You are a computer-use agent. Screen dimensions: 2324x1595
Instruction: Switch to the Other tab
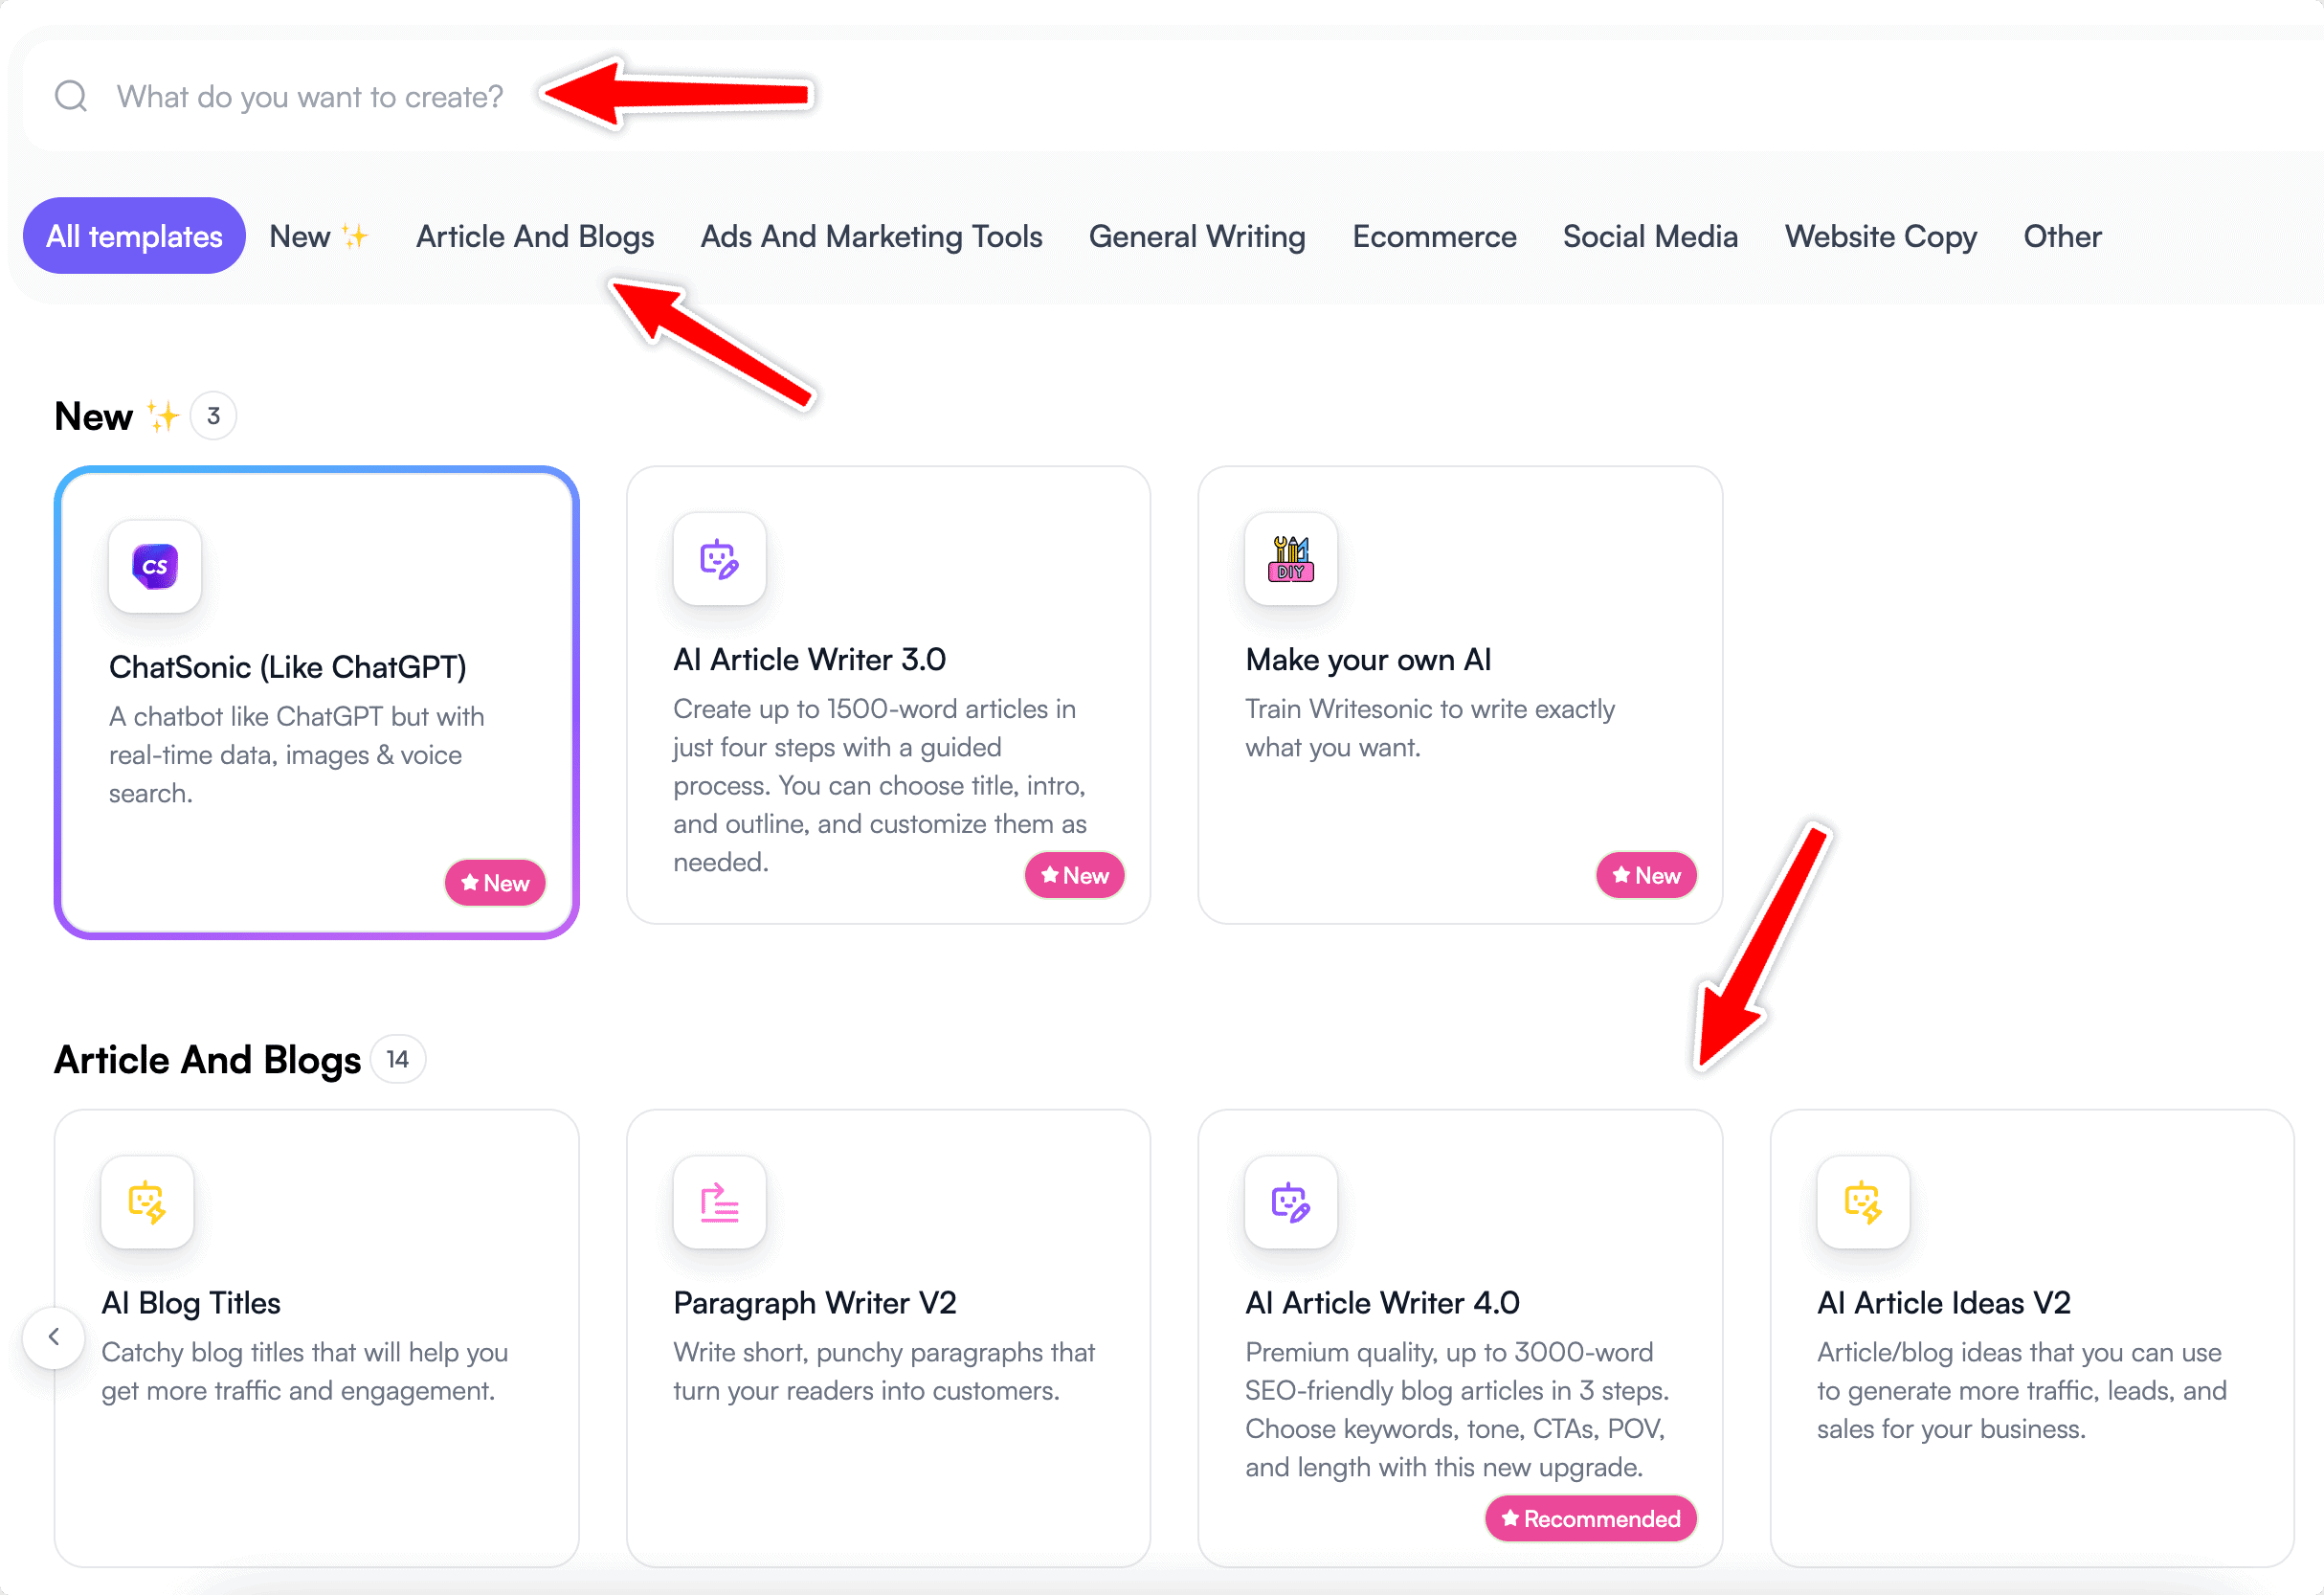point(2062,236)
